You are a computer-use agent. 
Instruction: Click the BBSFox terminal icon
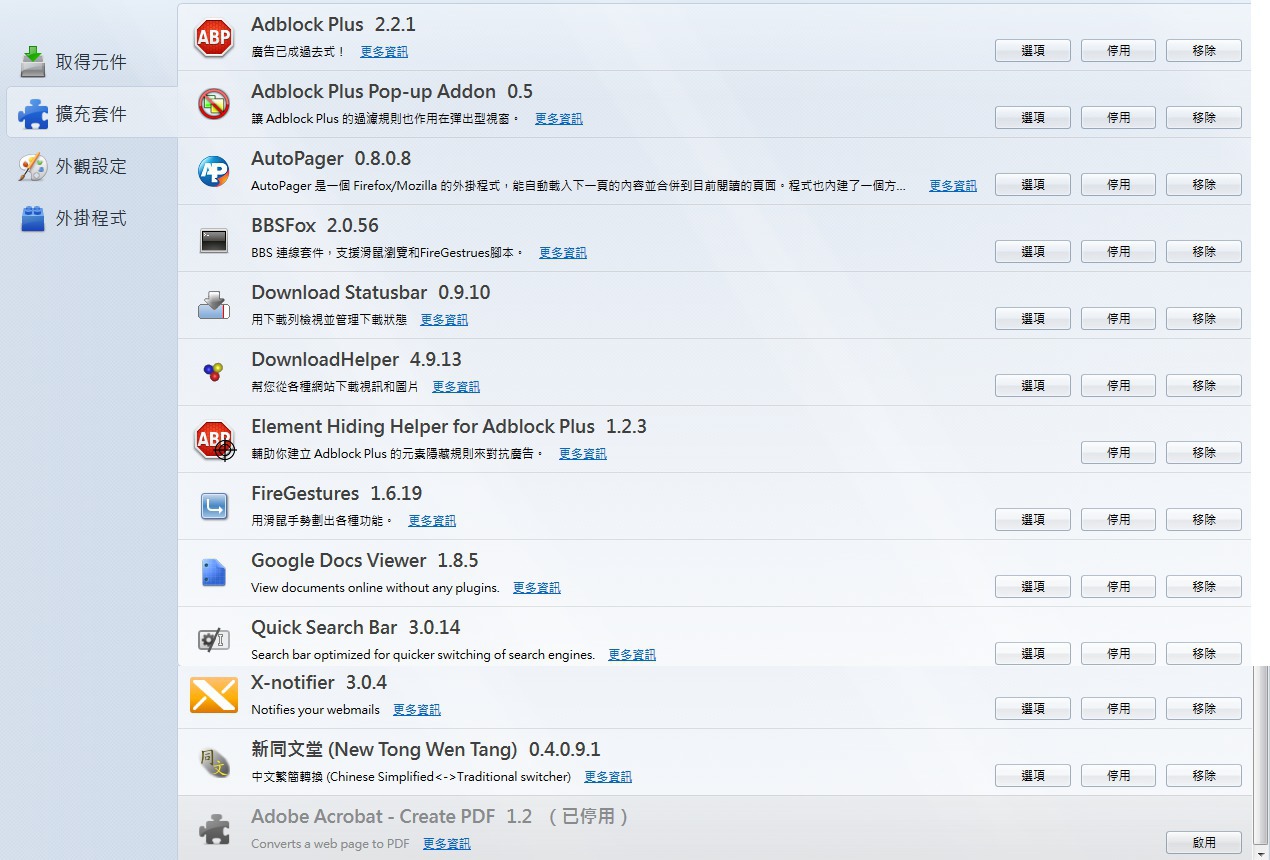pos(214,240)
